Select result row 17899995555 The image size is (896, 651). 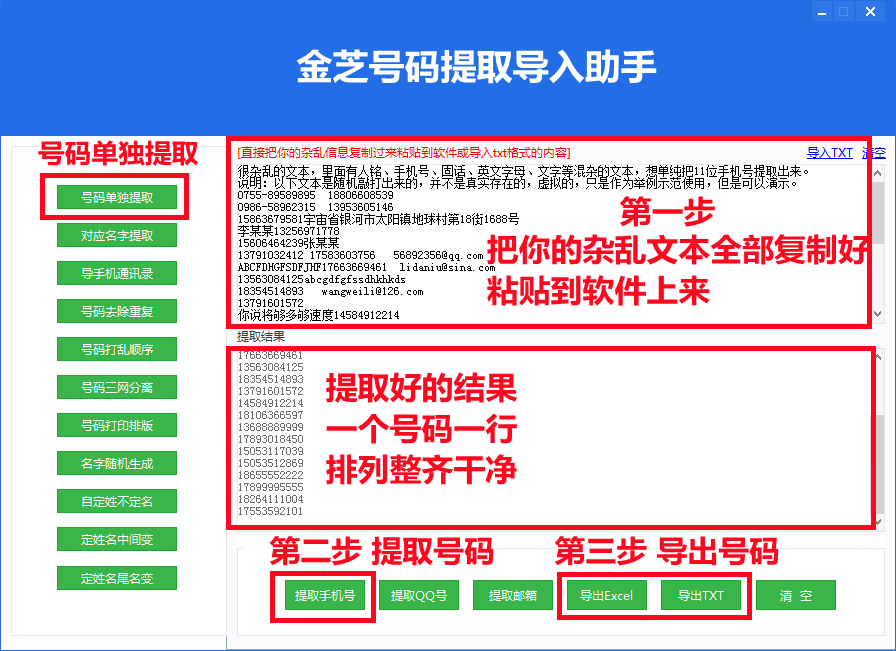point(270,487)
